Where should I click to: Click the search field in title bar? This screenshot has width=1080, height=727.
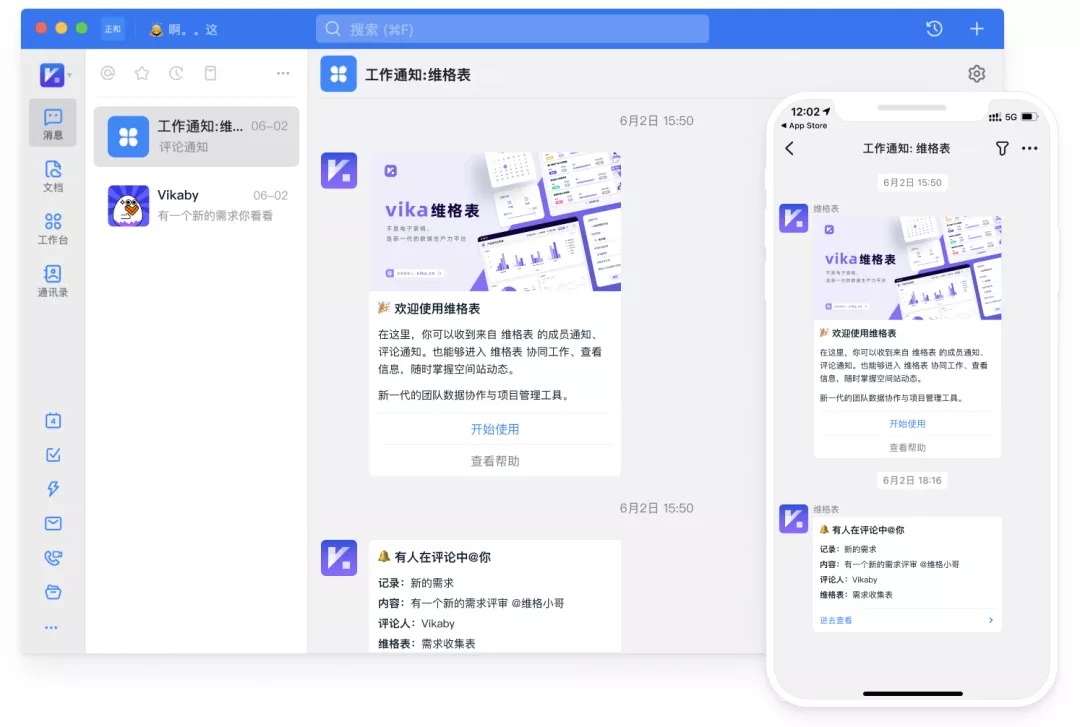click(x=512, y=29)
